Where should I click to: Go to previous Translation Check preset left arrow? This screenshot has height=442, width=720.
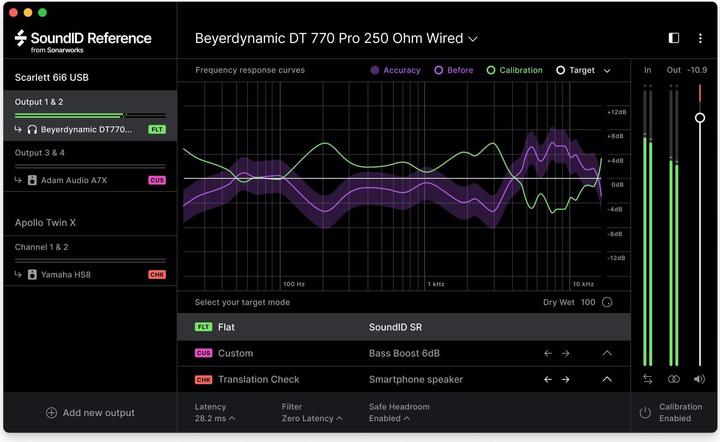point(548,380)
